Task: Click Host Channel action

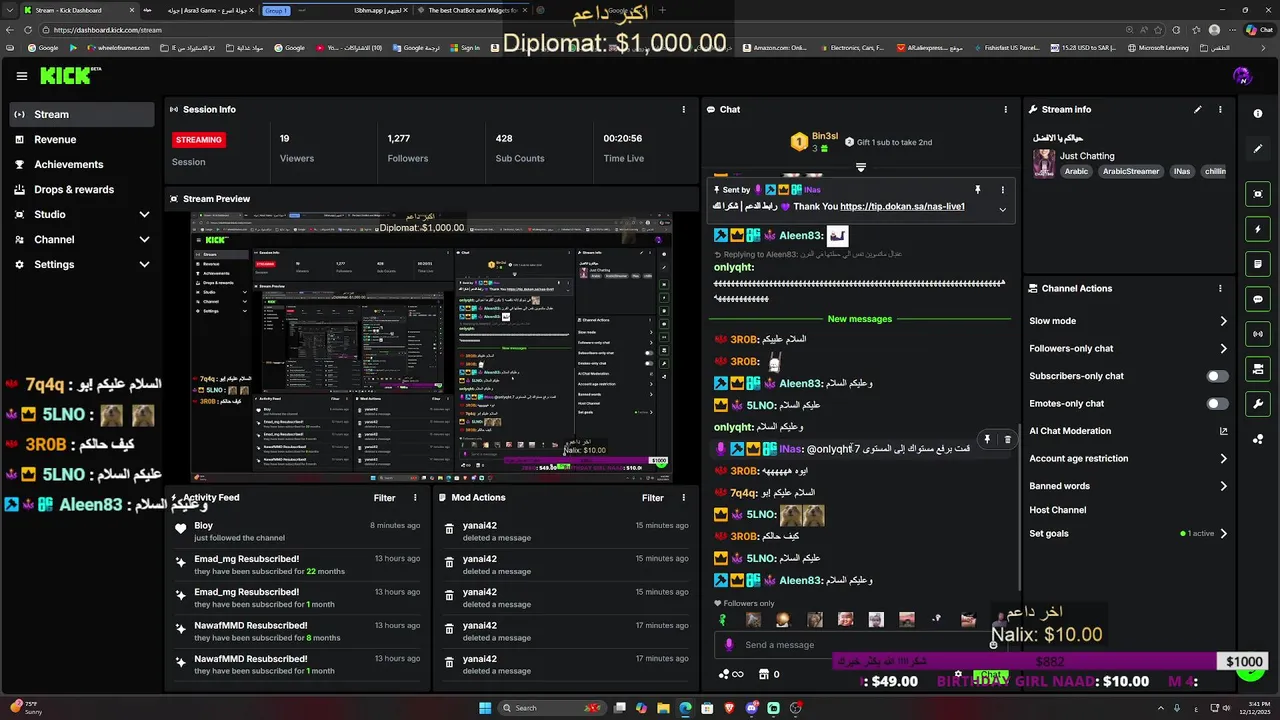Action: click(x=1058, y=510)
